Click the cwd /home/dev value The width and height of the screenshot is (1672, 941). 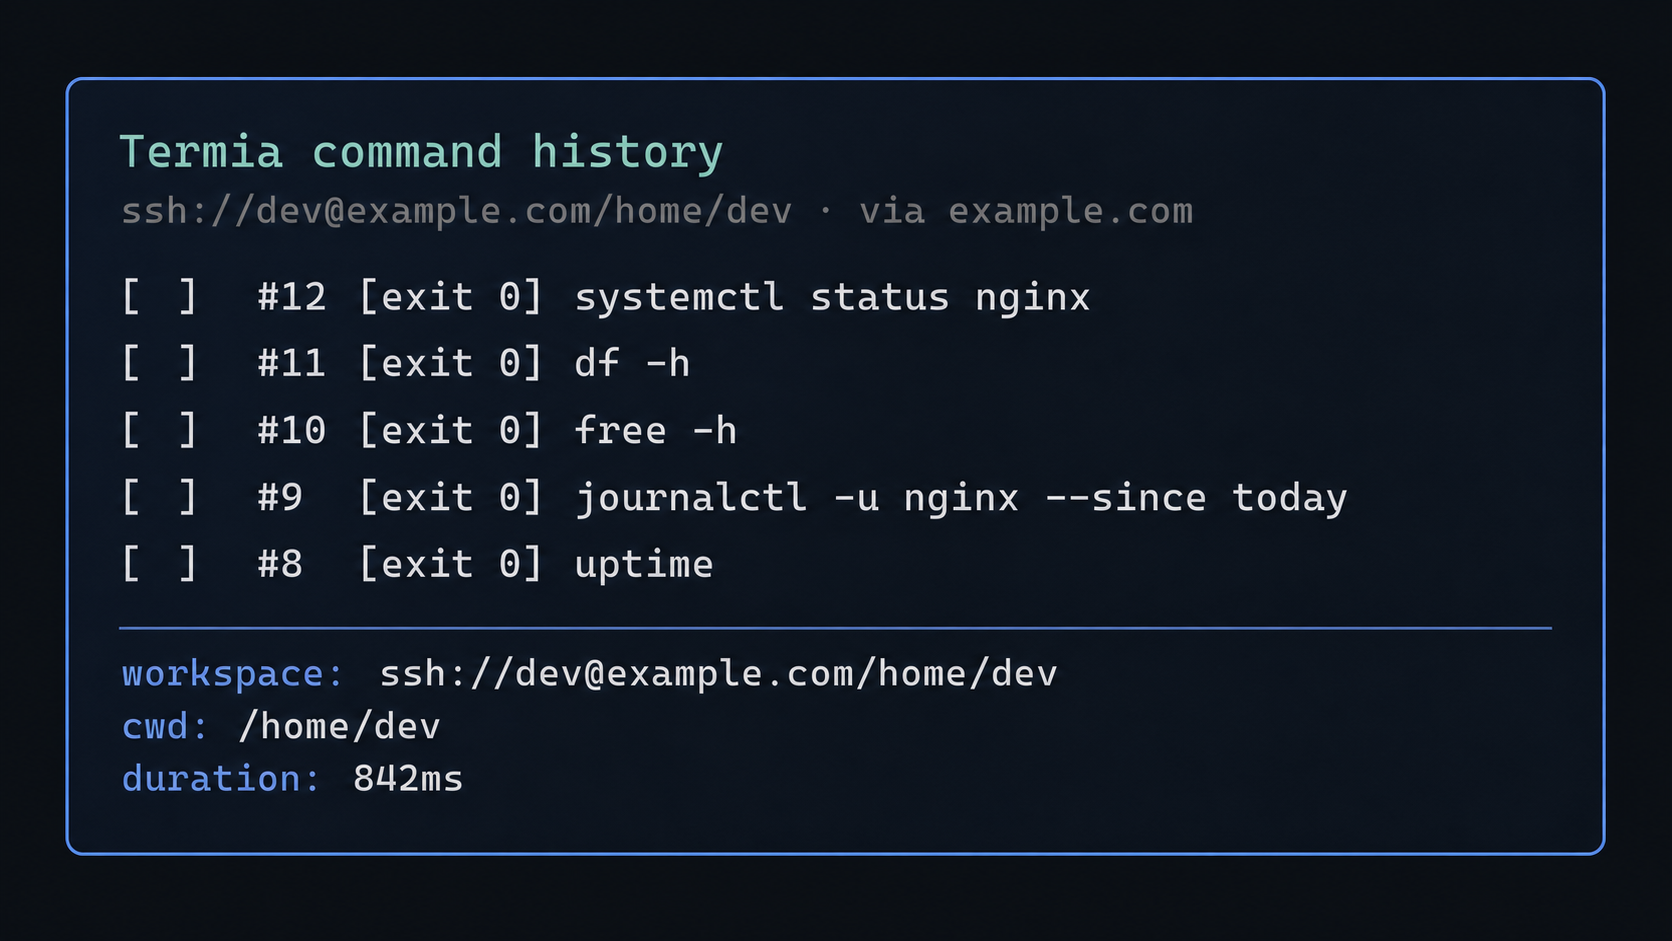pyautogui.click(x=339, y=726)
